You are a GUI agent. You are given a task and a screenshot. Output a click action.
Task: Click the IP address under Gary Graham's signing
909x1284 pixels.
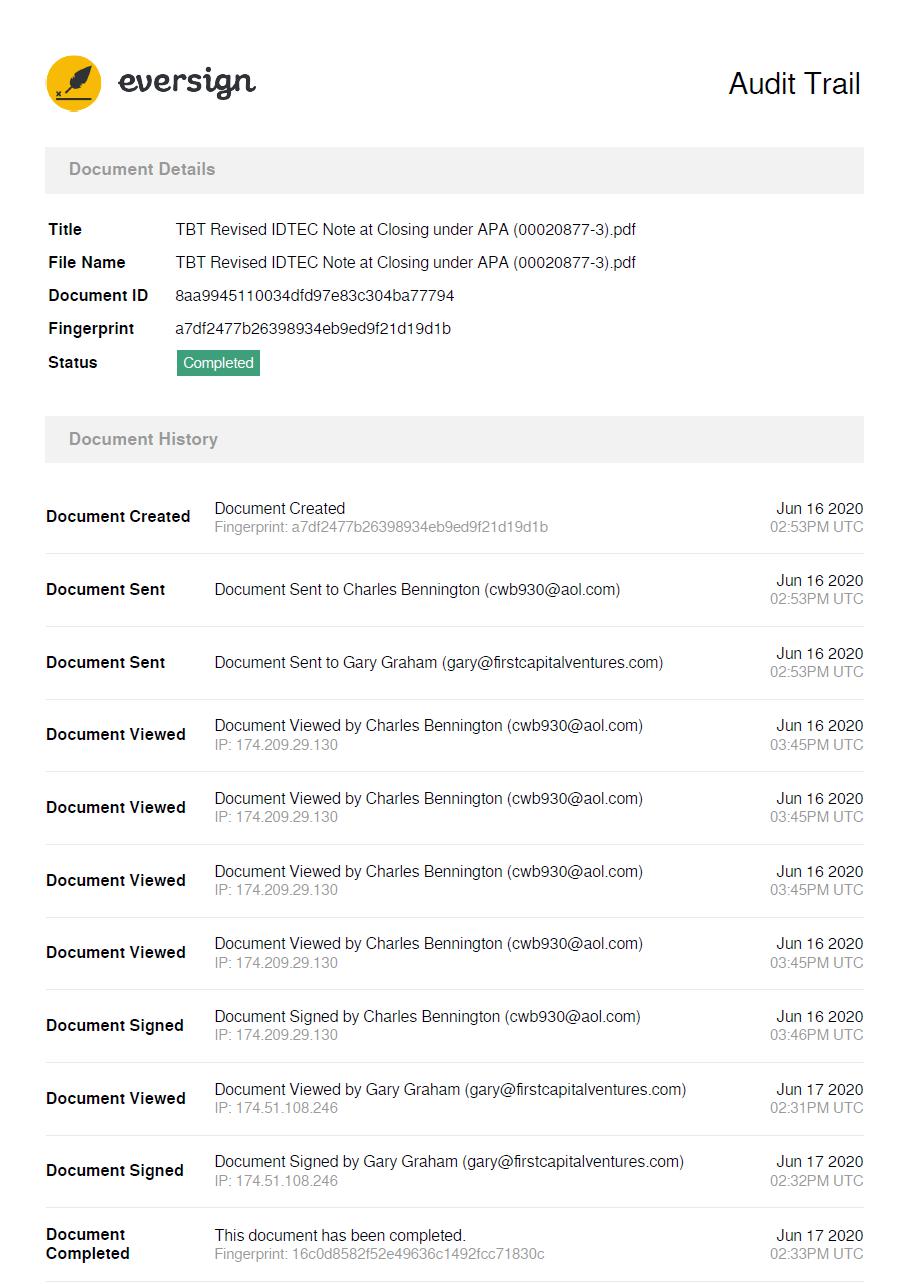pos(276,1181)
